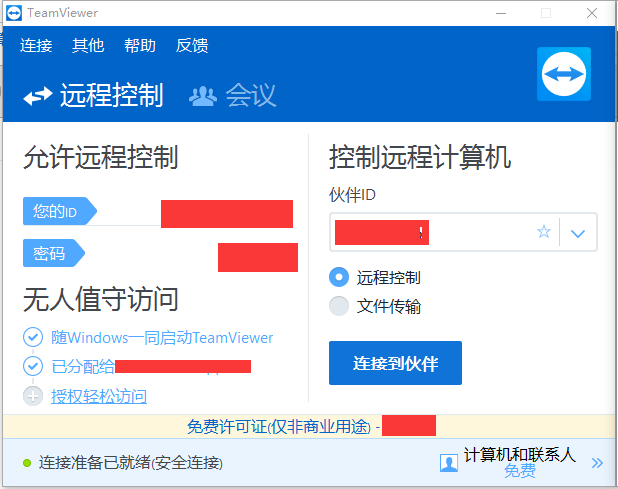
Task: Click the 随Windows一同启动TeamViewer text link
Action: (x=162, y=338)
